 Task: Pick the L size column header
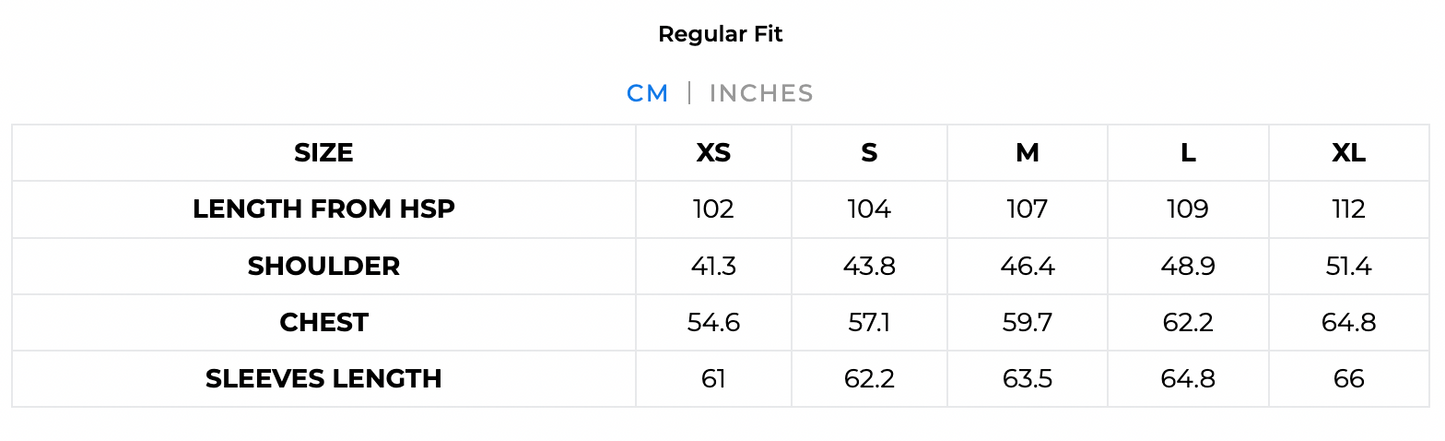[x=1187, y=153]
